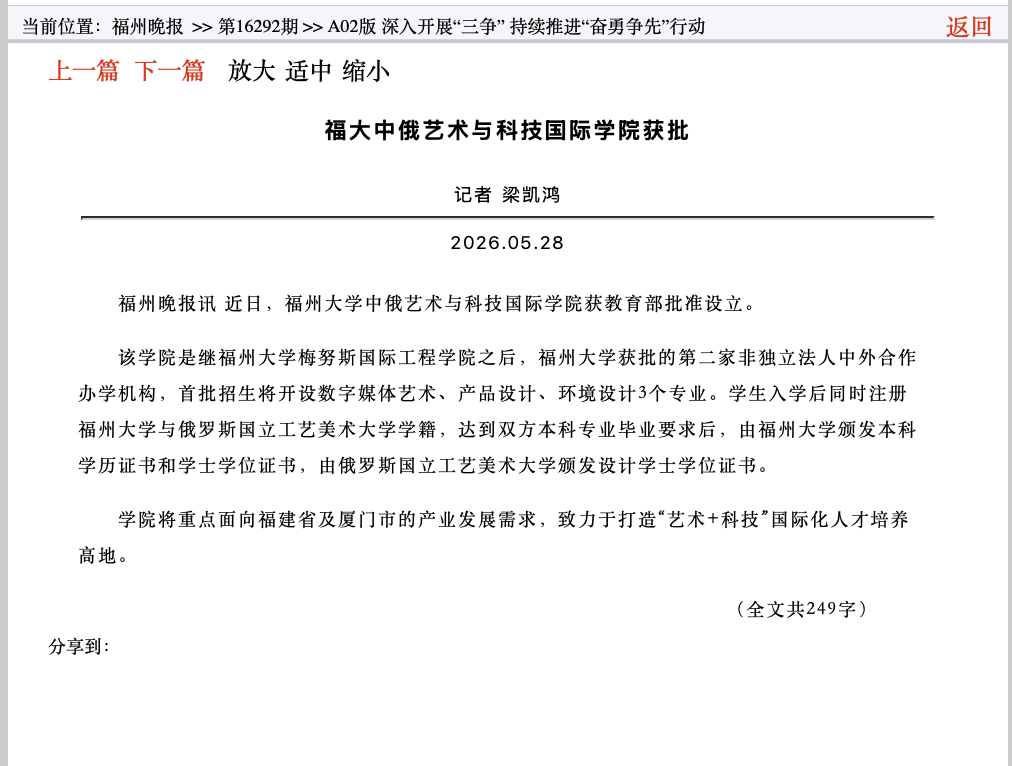The image size is (1012, 766).
Task: Open issue 第16292期 in the breadcrumb
Action: click(x=258, y=26)
